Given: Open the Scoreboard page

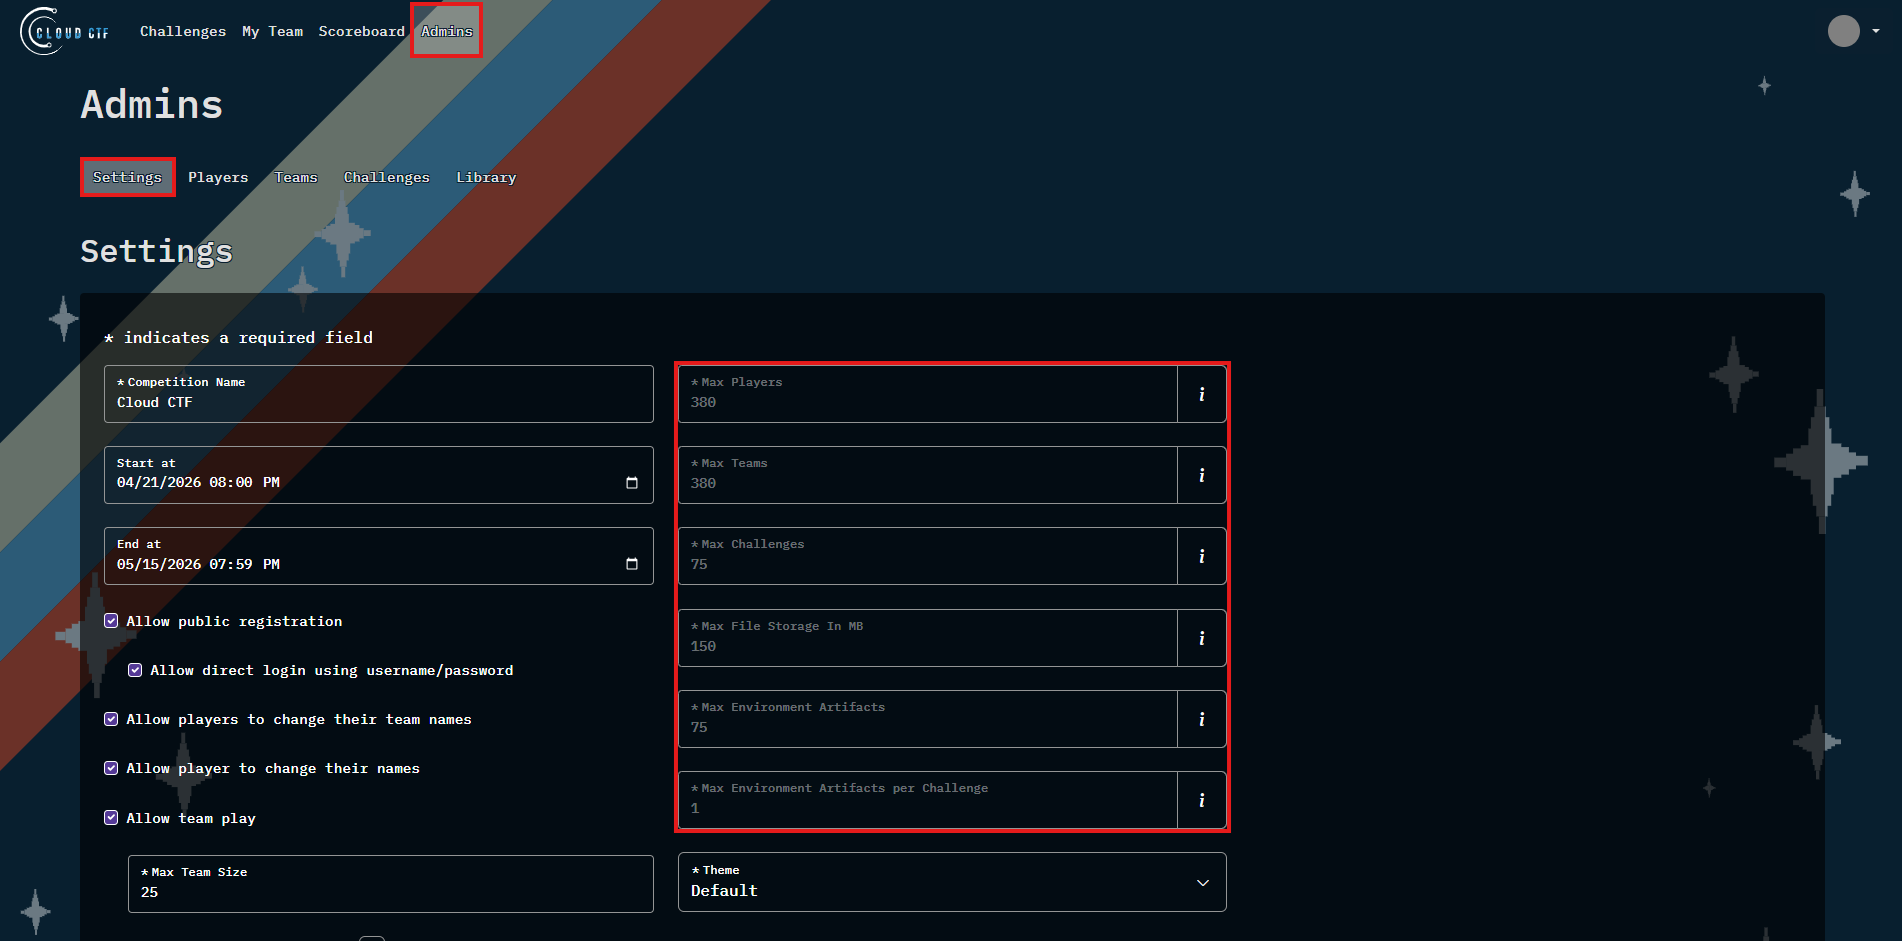Looking at the screenshot, I should [362, 31].
